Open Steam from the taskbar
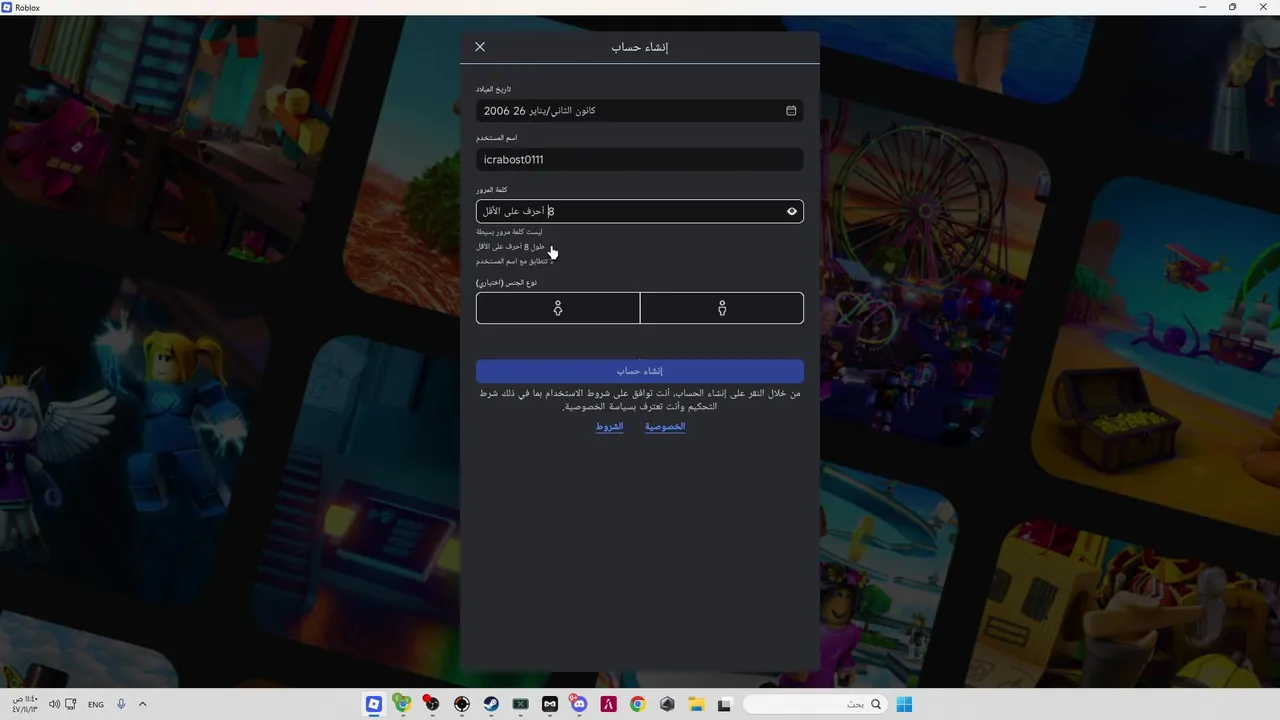Viewport: 1280px width, 720px height. click(x=491, y=704)
